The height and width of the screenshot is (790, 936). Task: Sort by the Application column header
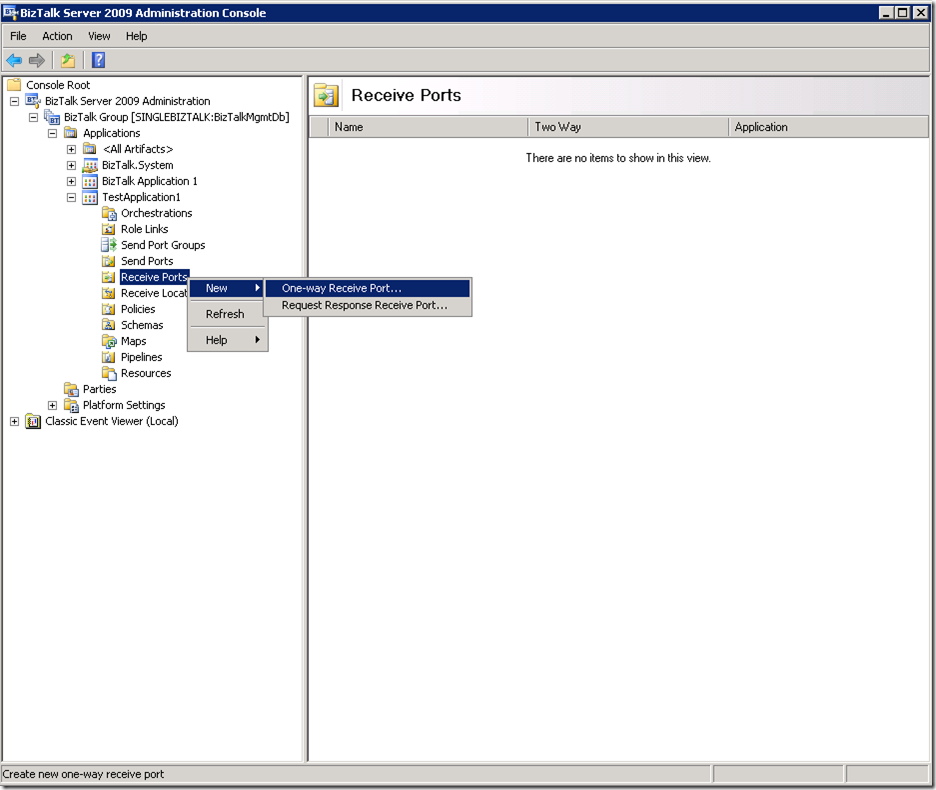828,127
